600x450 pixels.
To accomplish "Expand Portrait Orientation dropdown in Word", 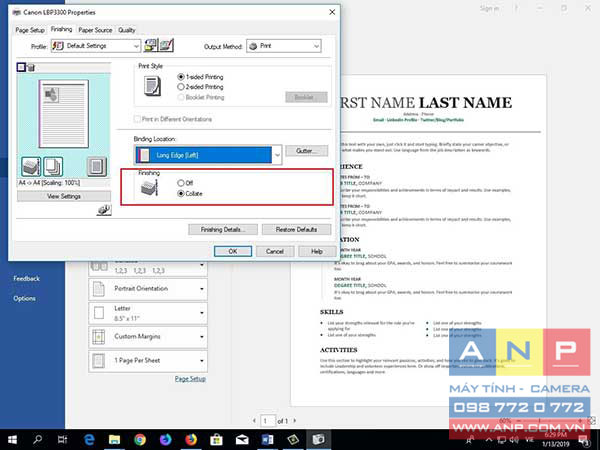I will coord(202,289).
